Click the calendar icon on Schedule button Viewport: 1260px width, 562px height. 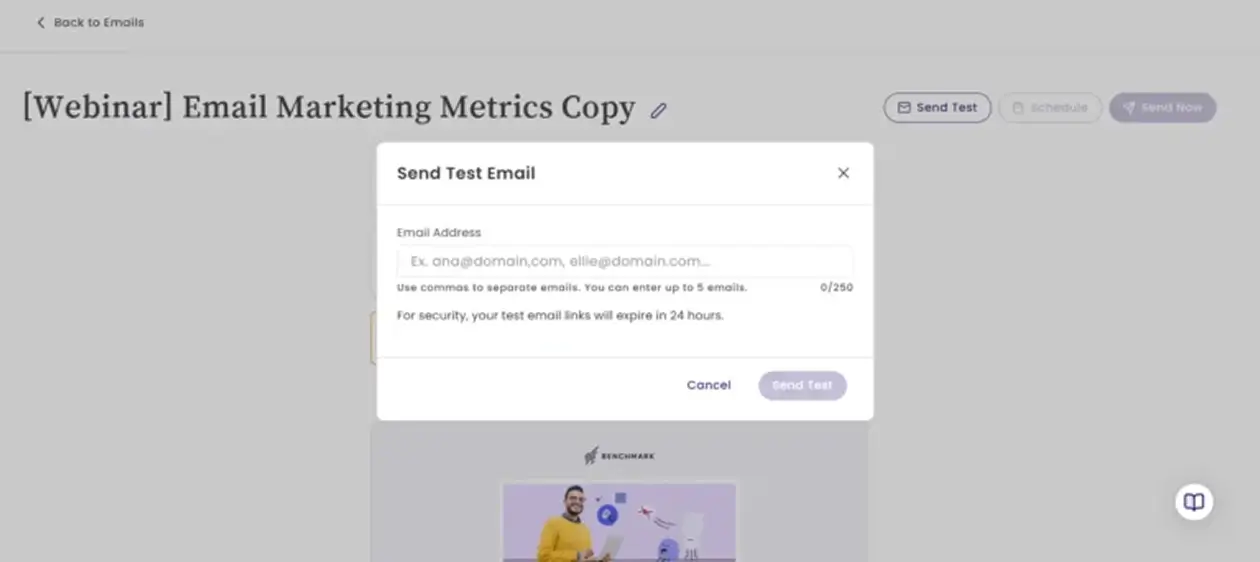[1018, 108]
